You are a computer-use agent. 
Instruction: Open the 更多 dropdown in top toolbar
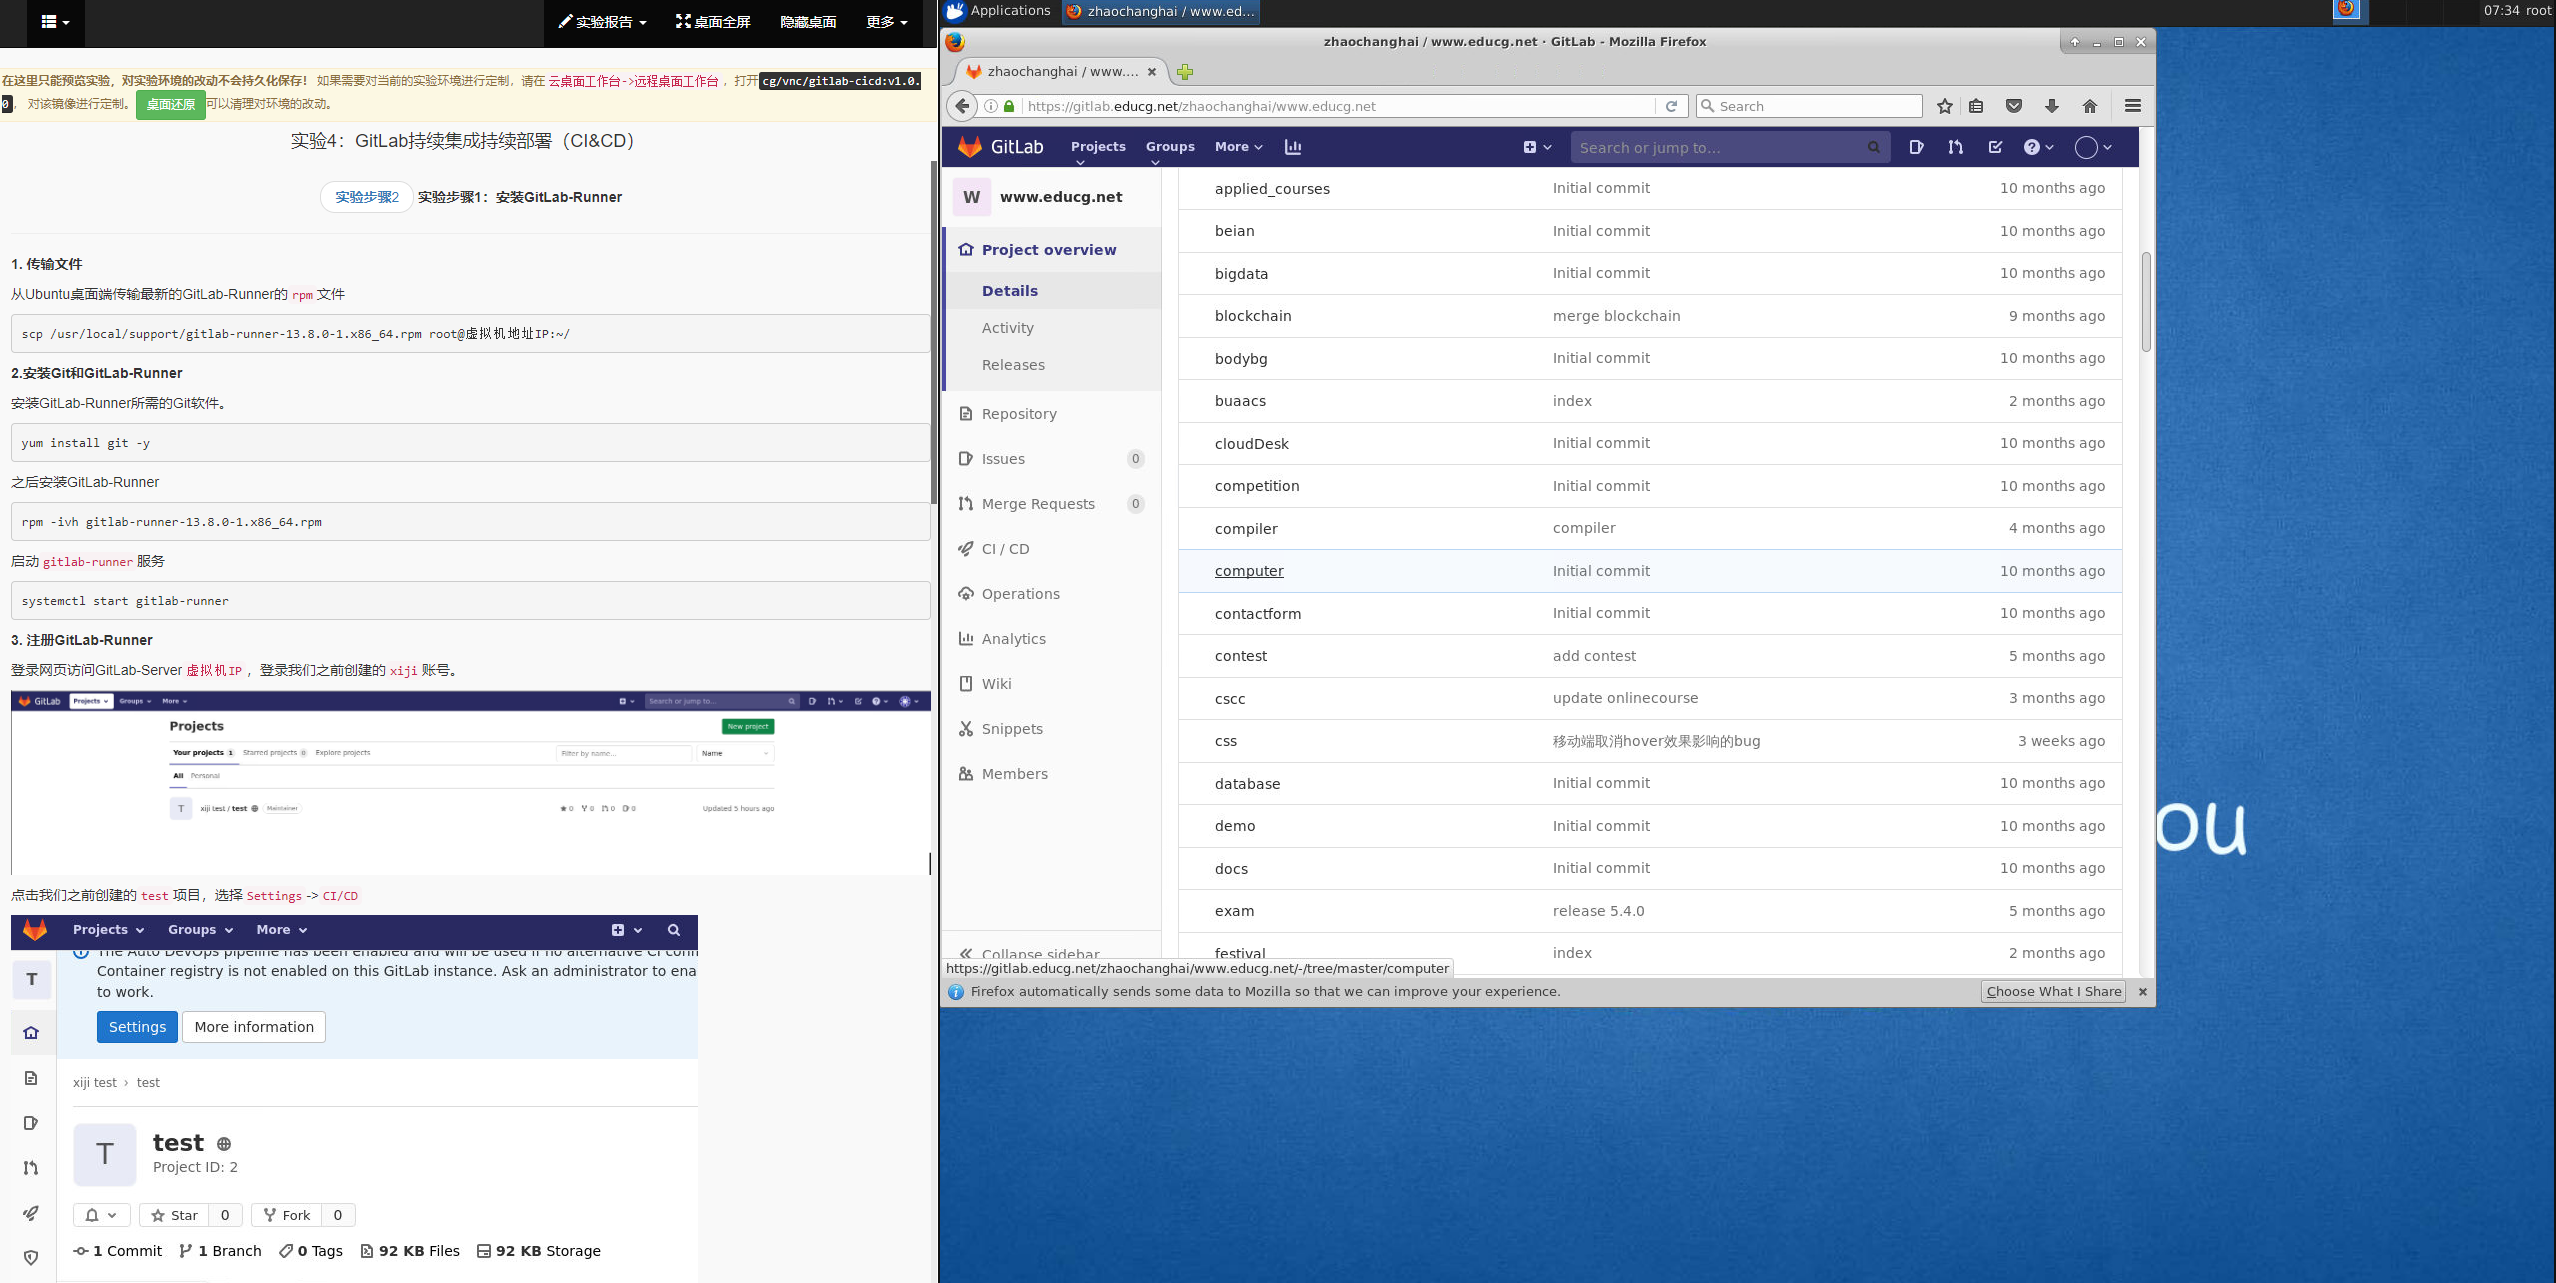886,22
